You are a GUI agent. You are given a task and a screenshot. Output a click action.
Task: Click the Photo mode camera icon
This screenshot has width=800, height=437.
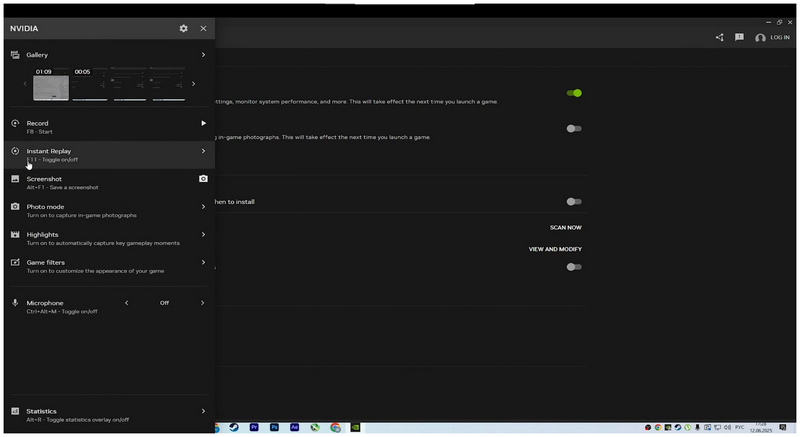point(15,207)
